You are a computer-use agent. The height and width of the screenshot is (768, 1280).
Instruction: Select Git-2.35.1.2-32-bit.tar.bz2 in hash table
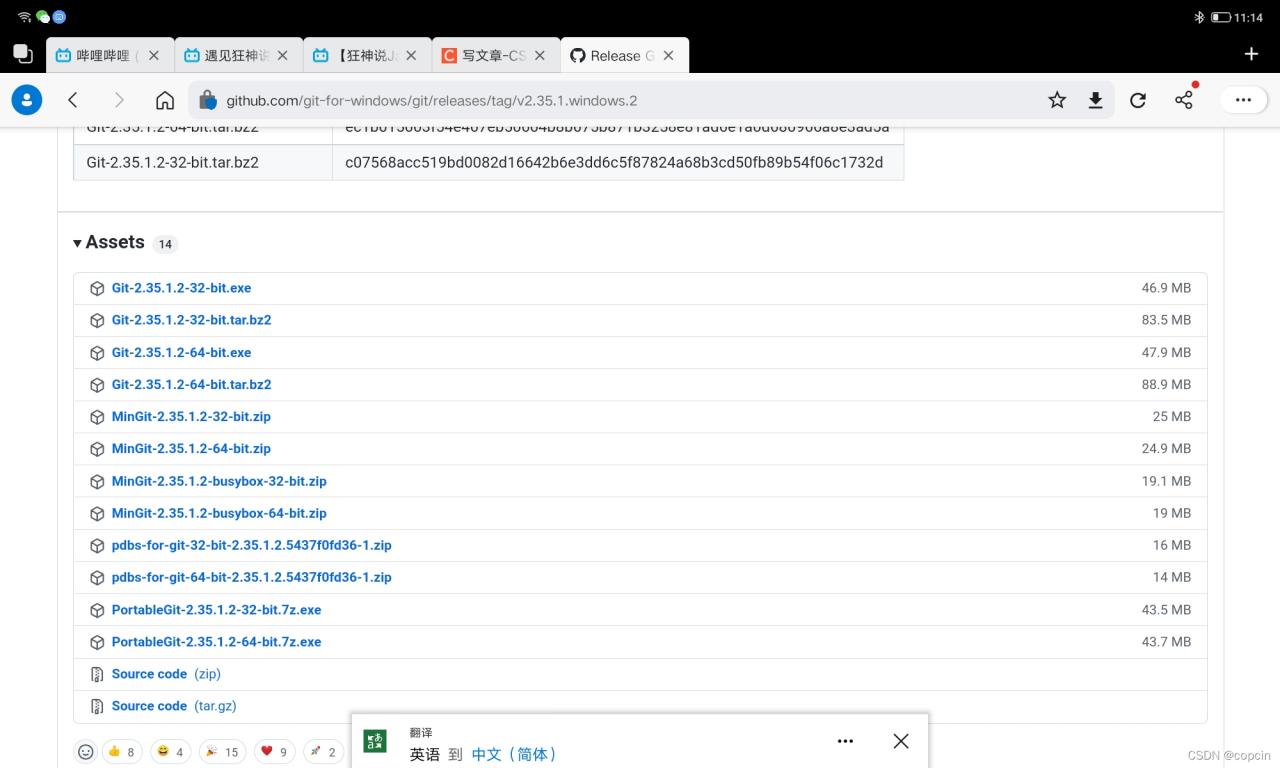click(173, 162)
